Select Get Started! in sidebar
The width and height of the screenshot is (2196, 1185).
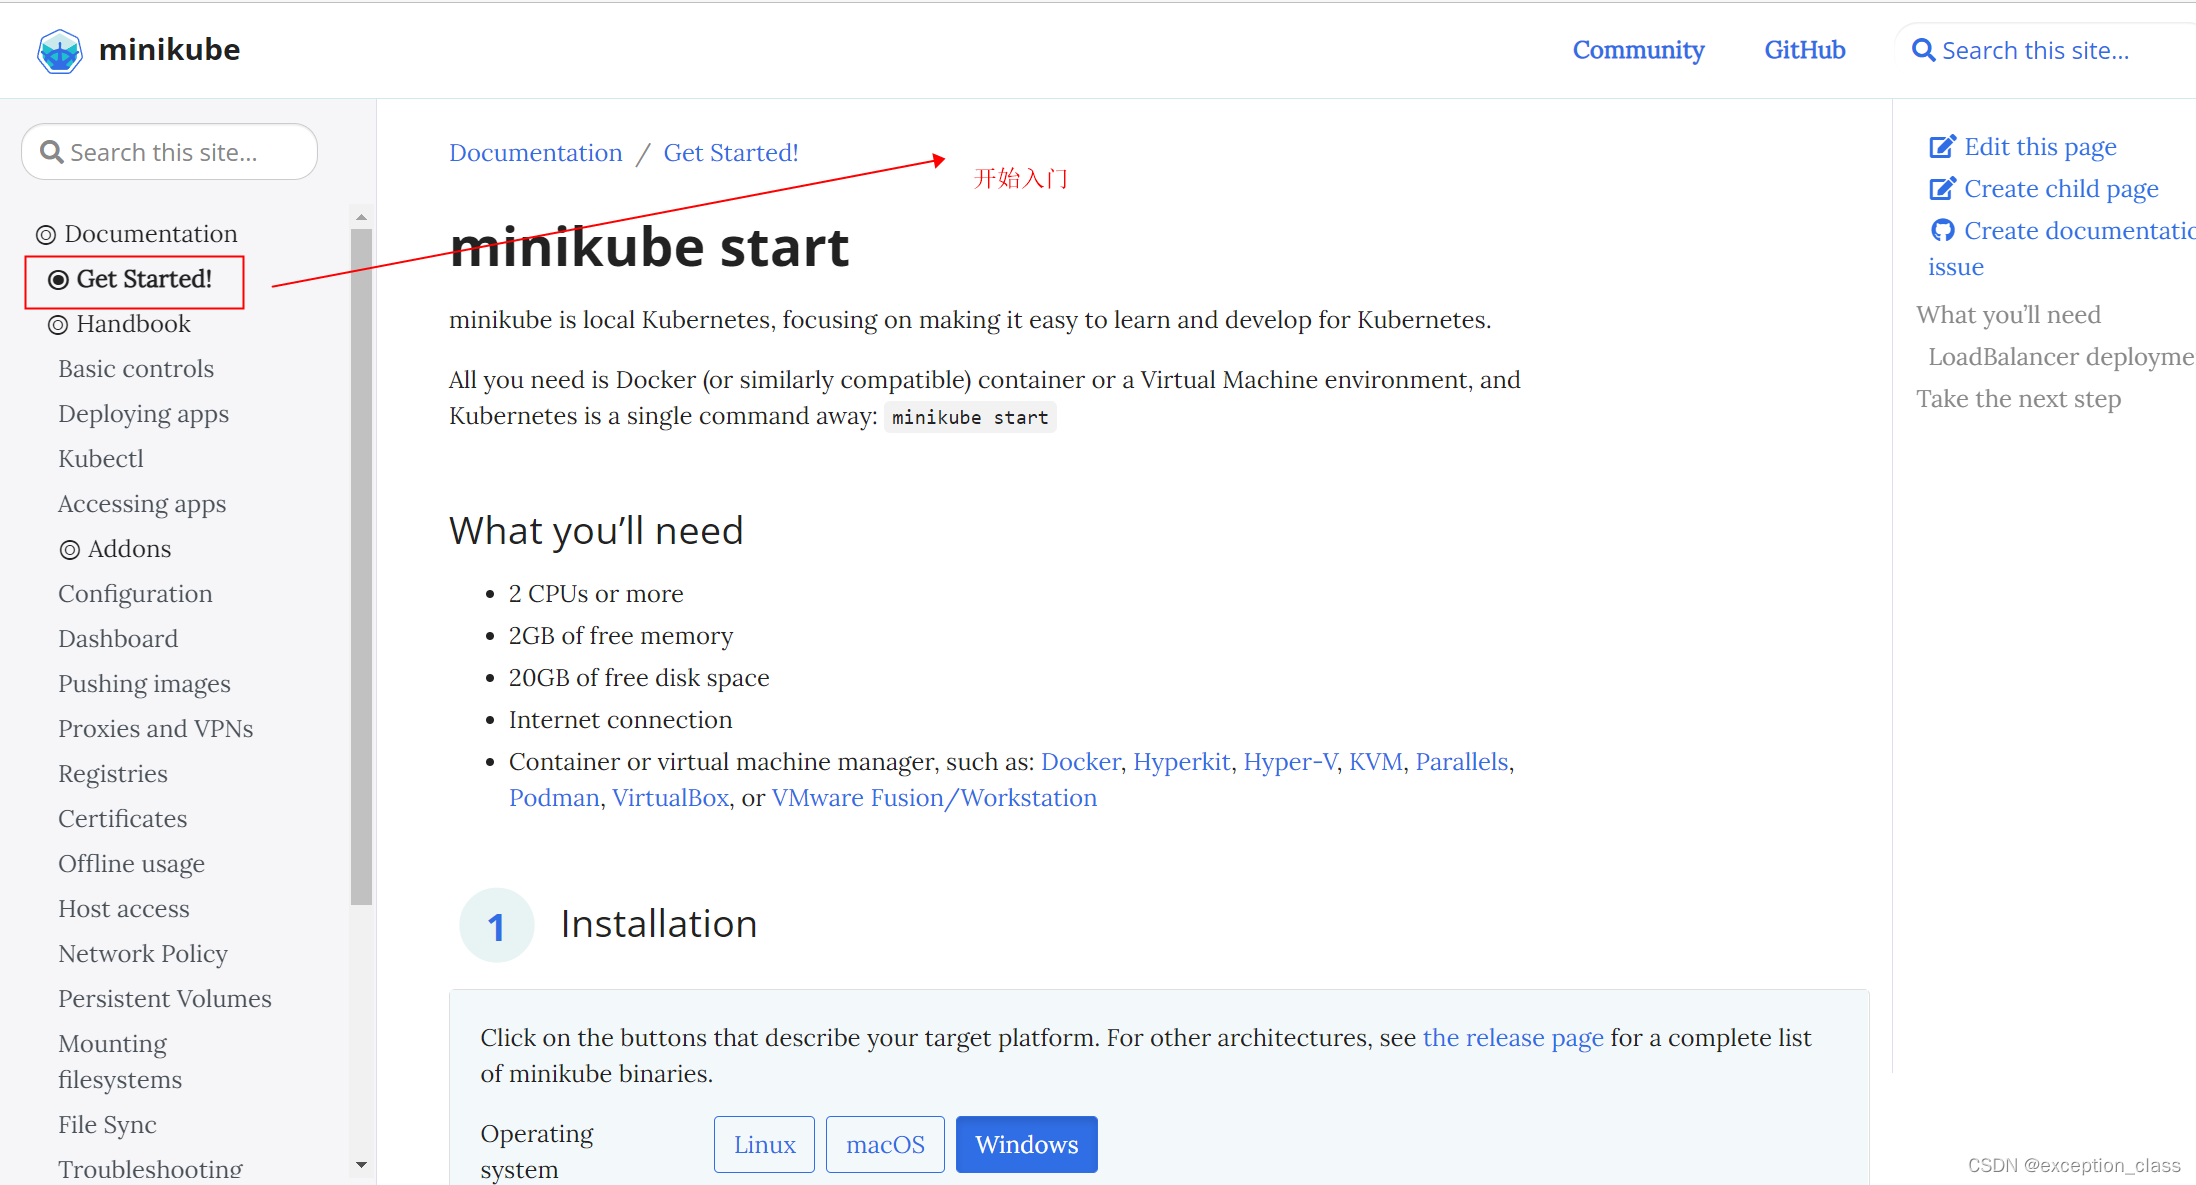(x=143, y=279)
